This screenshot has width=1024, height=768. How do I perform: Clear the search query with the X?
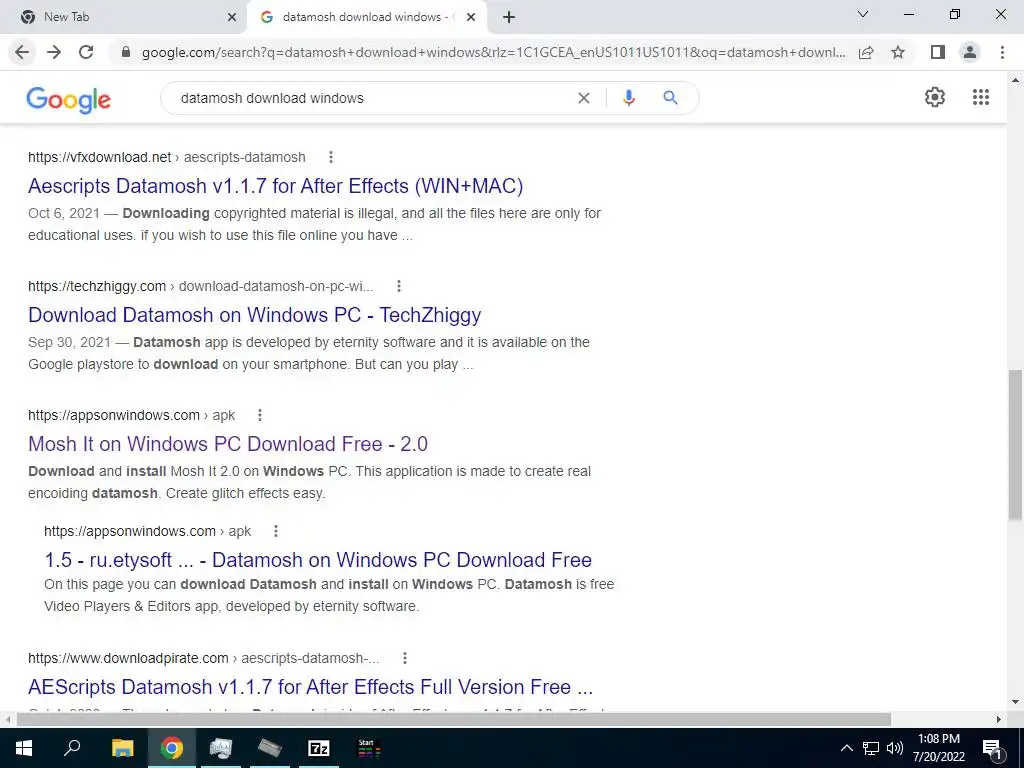click(584, 98)
